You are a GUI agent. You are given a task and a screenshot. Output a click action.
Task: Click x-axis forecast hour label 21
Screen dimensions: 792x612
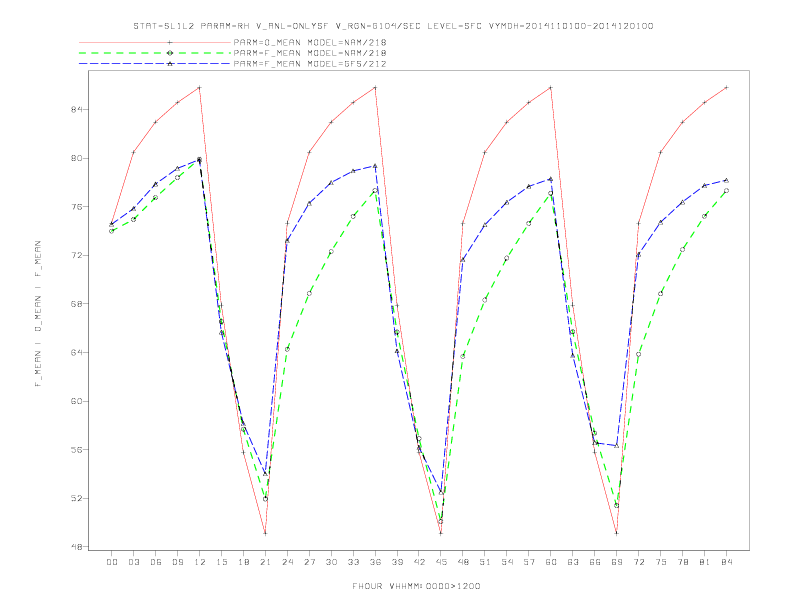(x=265, y=562)
